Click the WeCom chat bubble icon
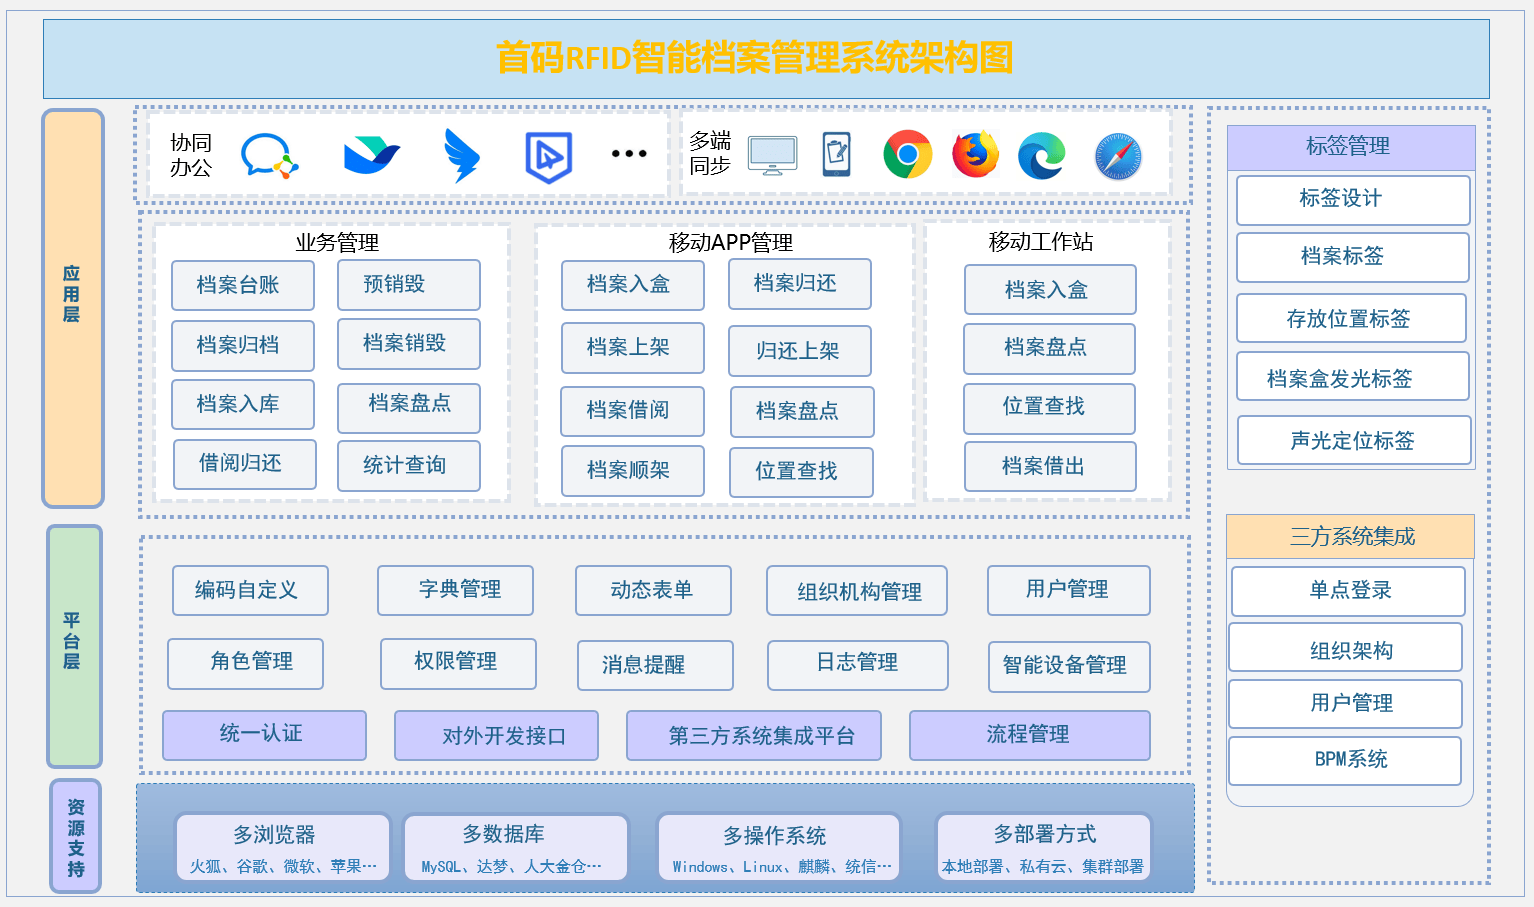 (x=269, y=157)
